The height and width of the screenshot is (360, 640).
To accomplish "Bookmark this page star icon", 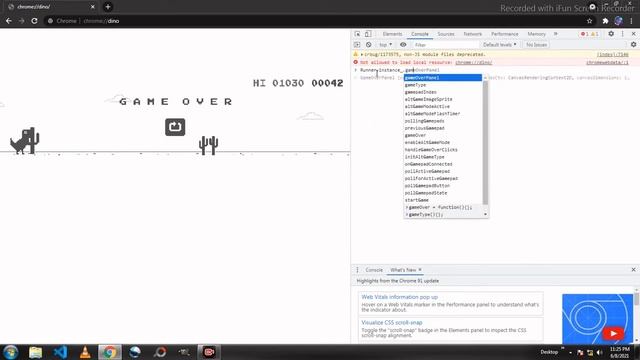I will click(589, 21).
